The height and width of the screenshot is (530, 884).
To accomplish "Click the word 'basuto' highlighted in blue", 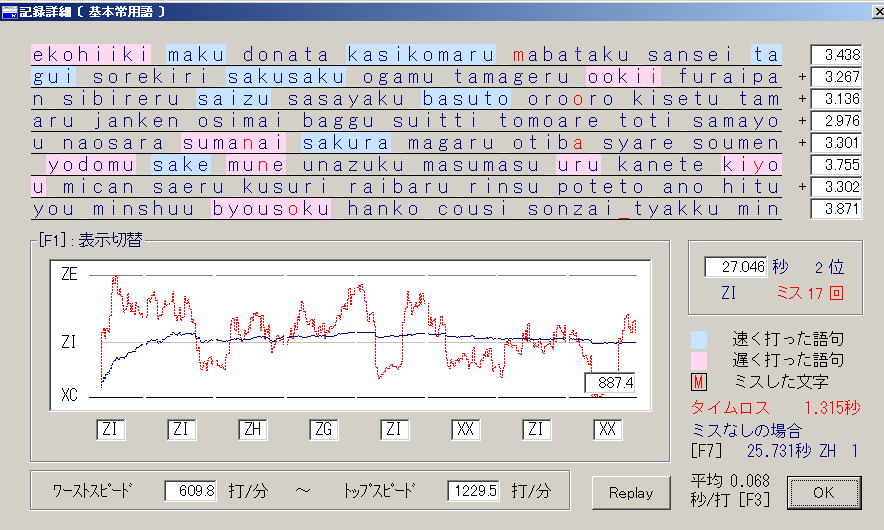I will (x=466, y=99).
